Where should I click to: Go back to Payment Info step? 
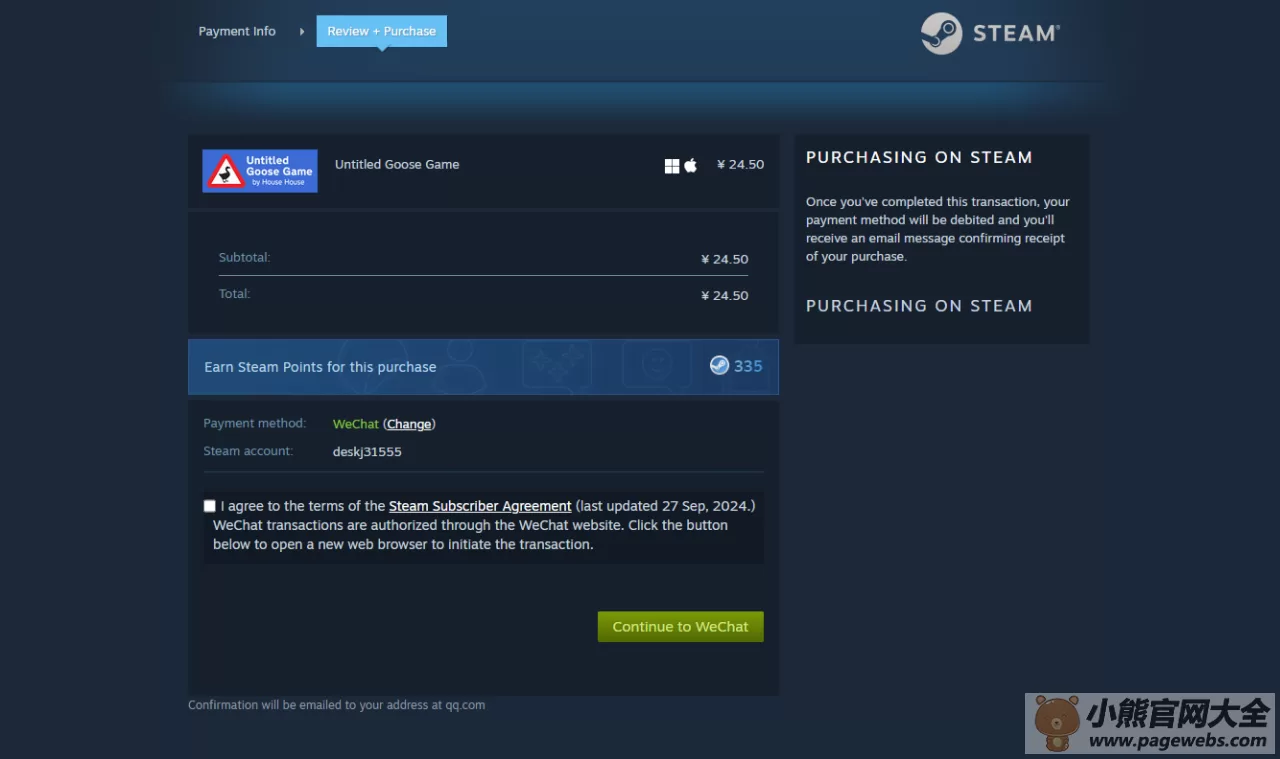[237, 31]
